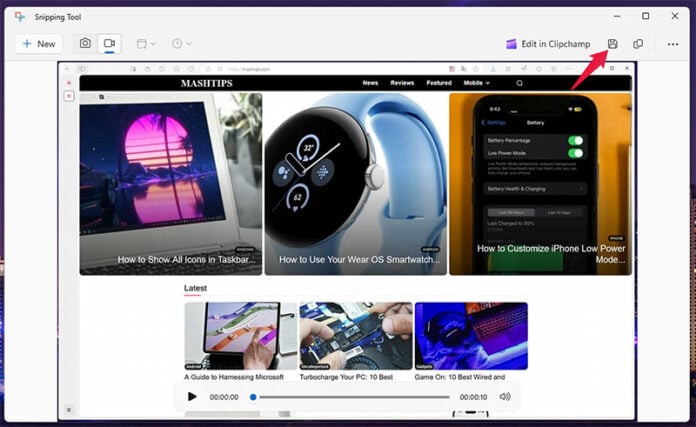Open the See more three-dots menu

673,44
